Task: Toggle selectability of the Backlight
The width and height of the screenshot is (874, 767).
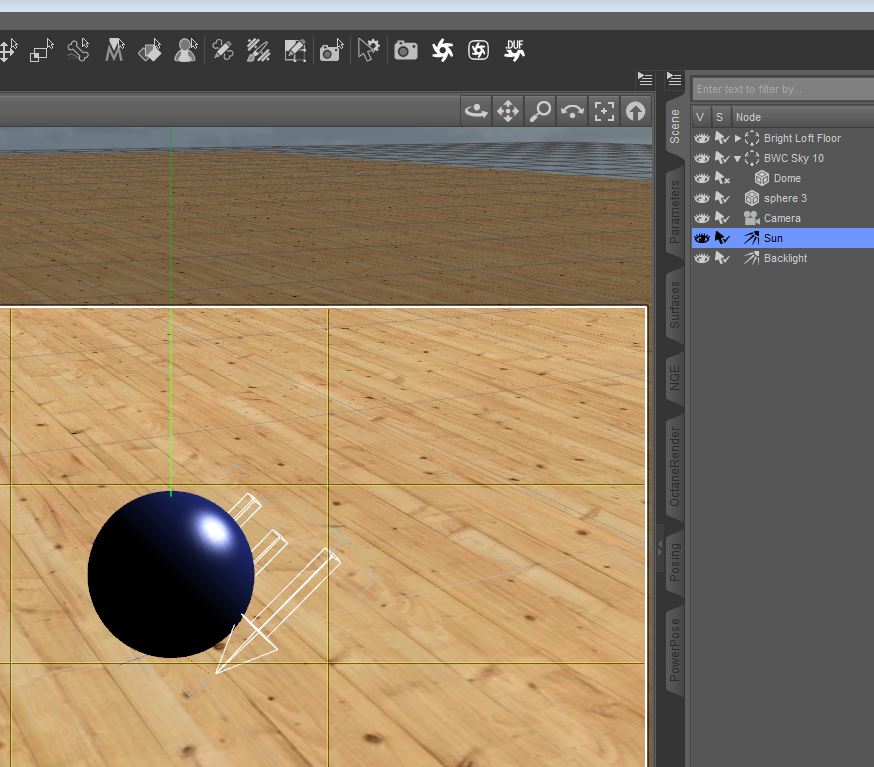Action: 722,258
